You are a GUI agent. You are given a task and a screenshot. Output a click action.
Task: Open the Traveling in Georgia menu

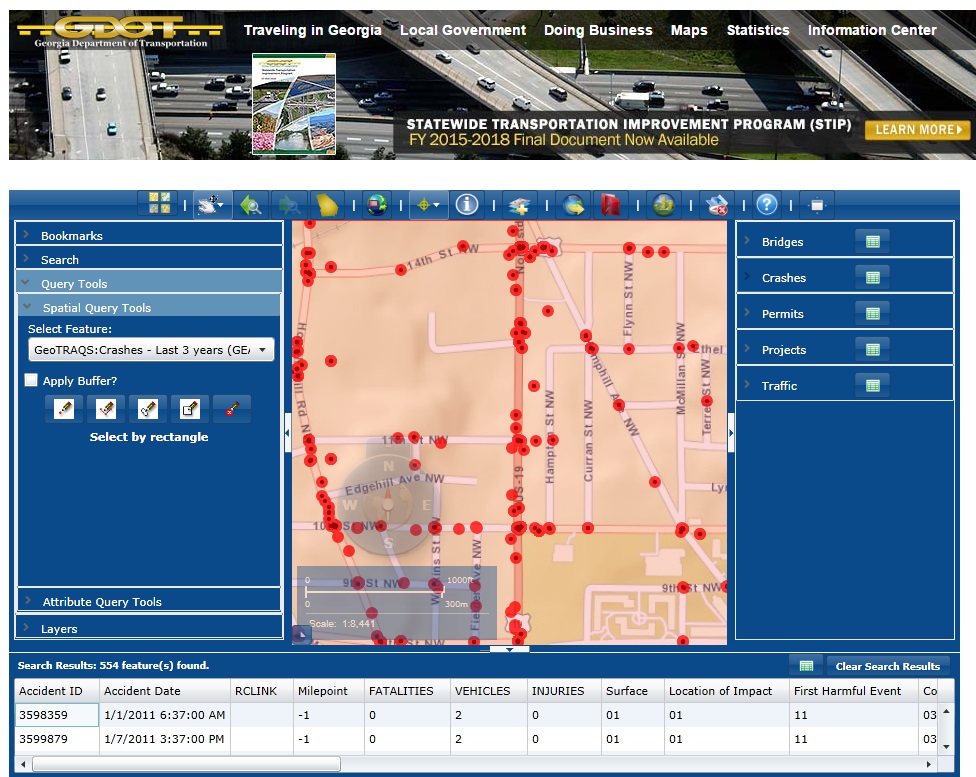(x=312, y=30)
